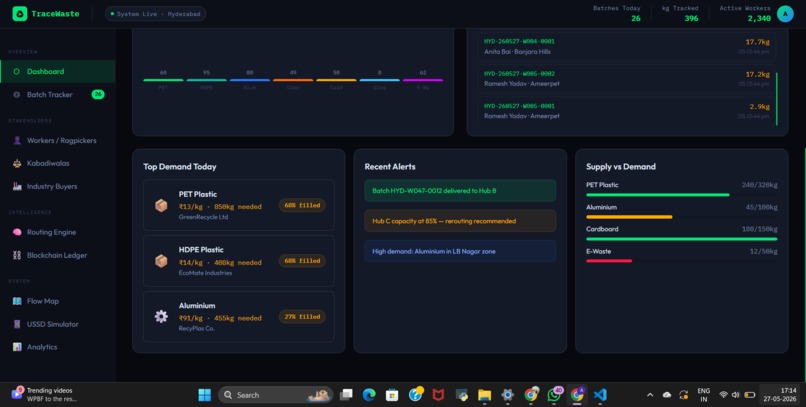Open Visual Studio Code from the taskbar

(x=600, y=395)
